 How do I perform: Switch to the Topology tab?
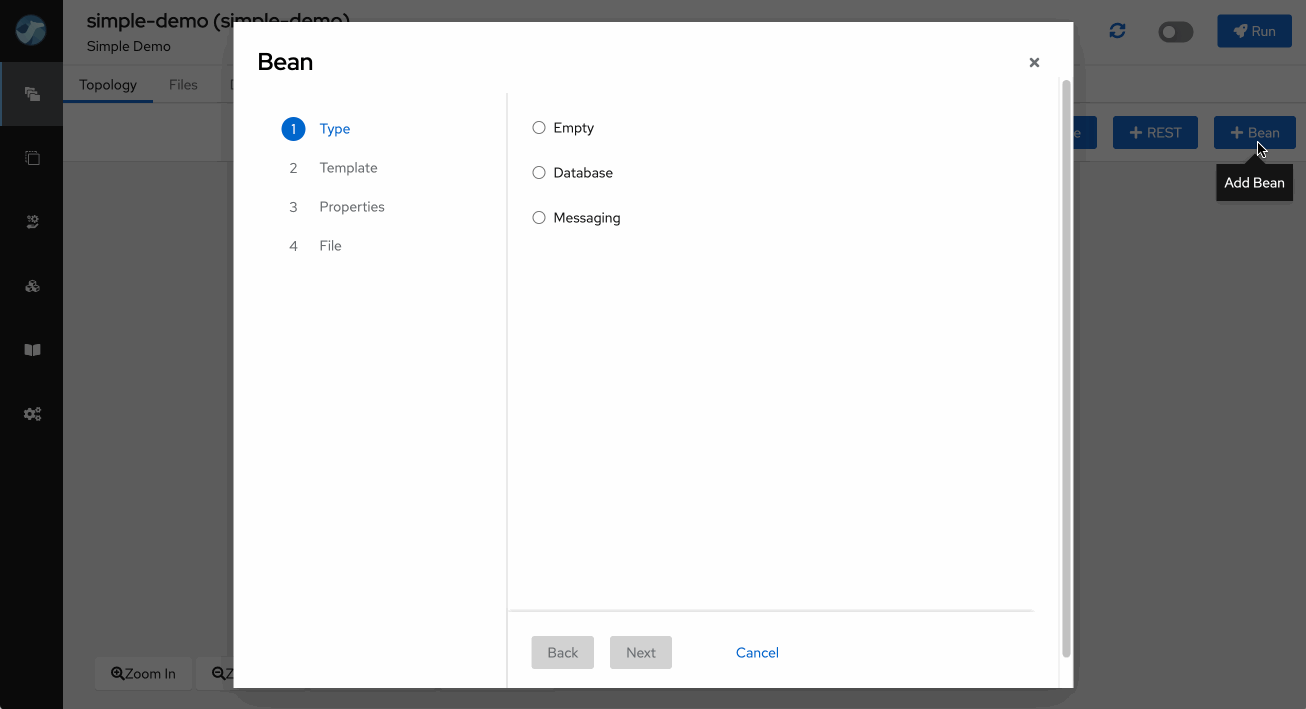click(x=108, y=85)
